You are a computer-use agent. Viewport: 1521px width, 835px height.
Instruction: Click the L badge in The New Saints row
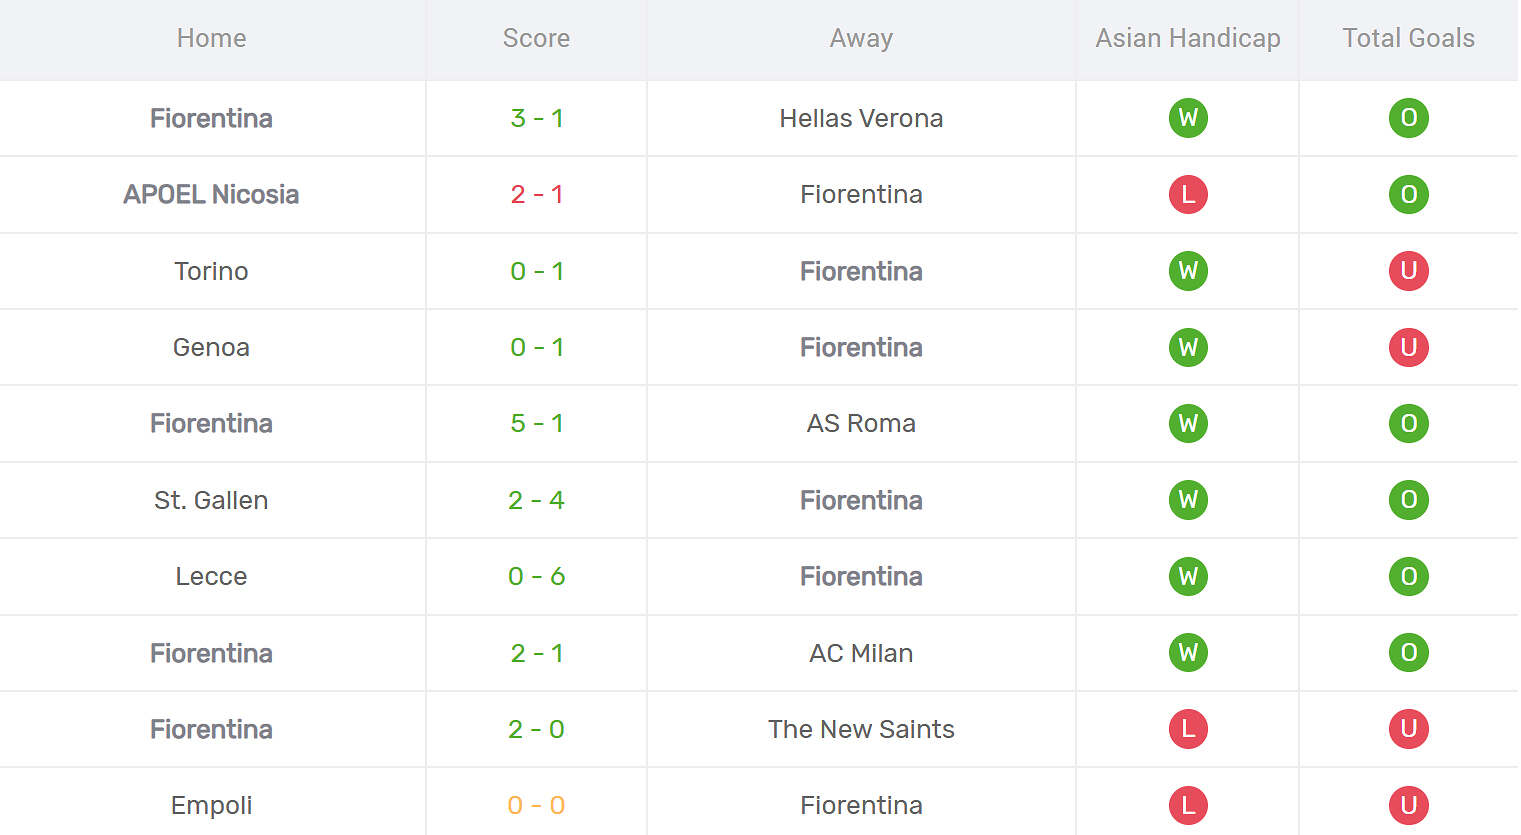tap(1188, 729)
